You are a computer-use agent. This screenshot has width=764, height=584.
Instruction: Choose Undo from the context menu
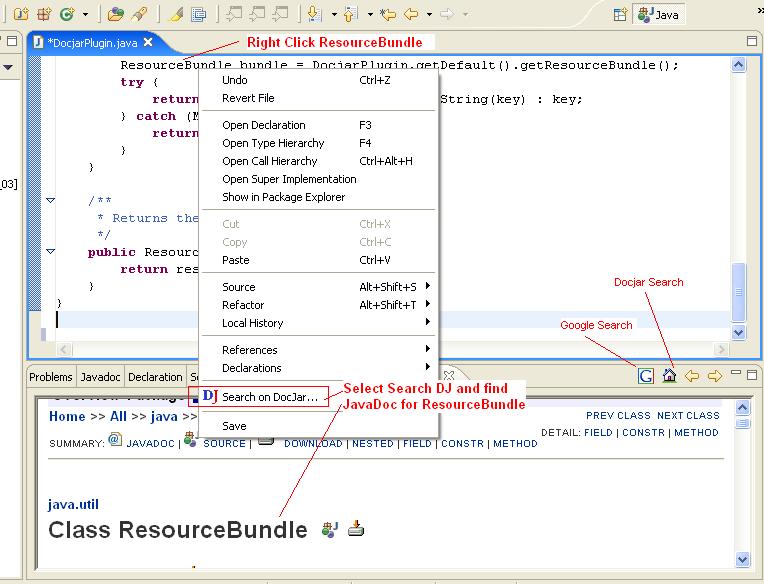coord(319,80)
